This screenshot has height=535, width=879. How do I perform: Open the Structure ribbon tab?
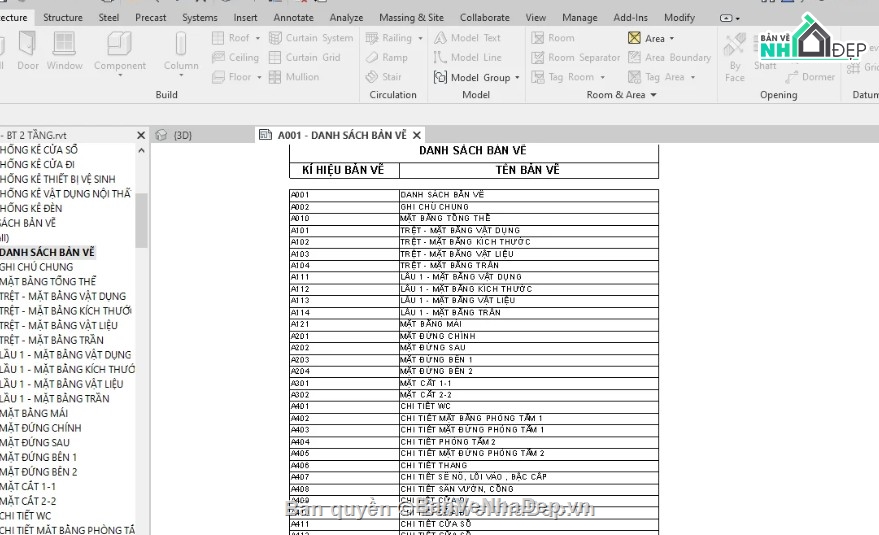click(63, 17)
